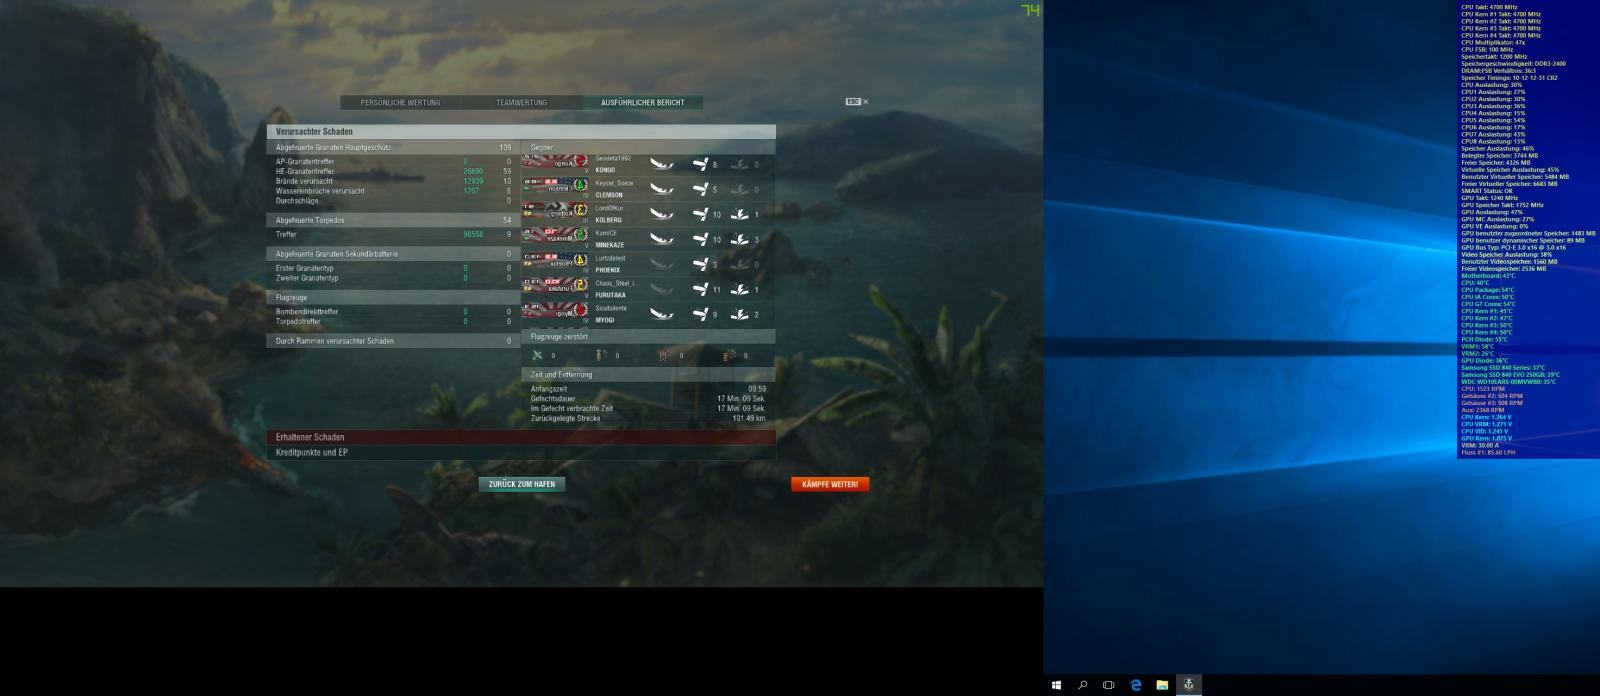This screenshot has width=1600, height=696.
Task: Click Brände verursacht value 12939
Action: (x=473, y=181)
